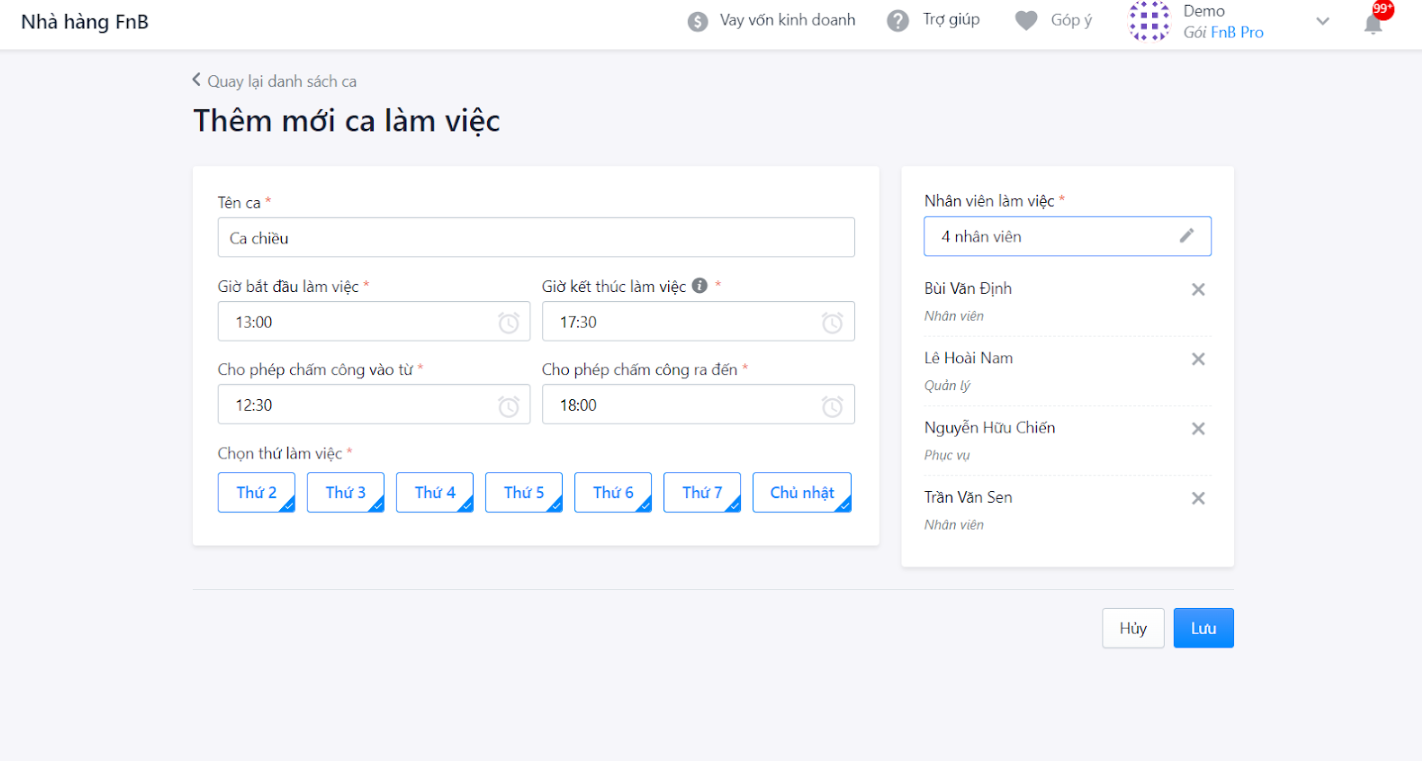
Task: Open the Trợ giúp help menu
Action: pos(934,20)
